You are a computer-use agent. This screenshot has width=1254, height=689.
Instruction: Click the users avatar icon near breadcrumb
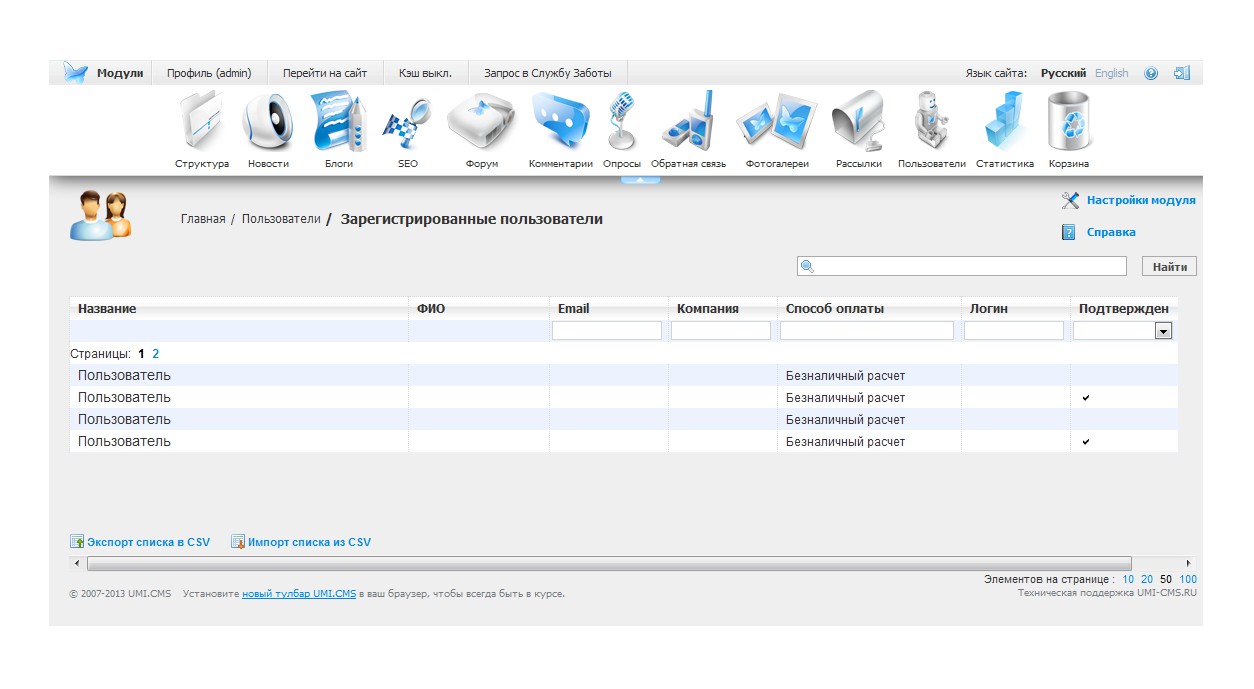101,215
